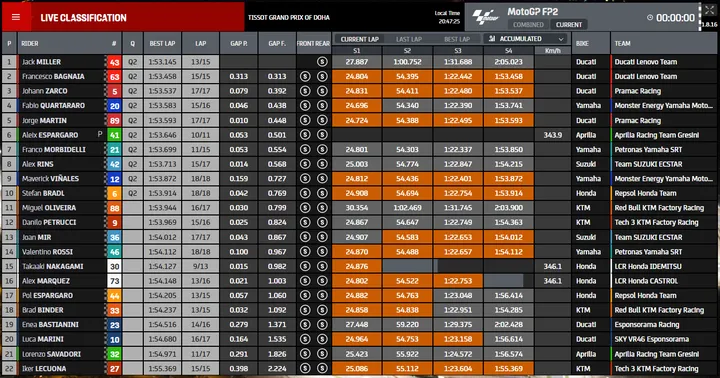Click Jorge Martin's front tyre icon

click(x=305, y=120)
